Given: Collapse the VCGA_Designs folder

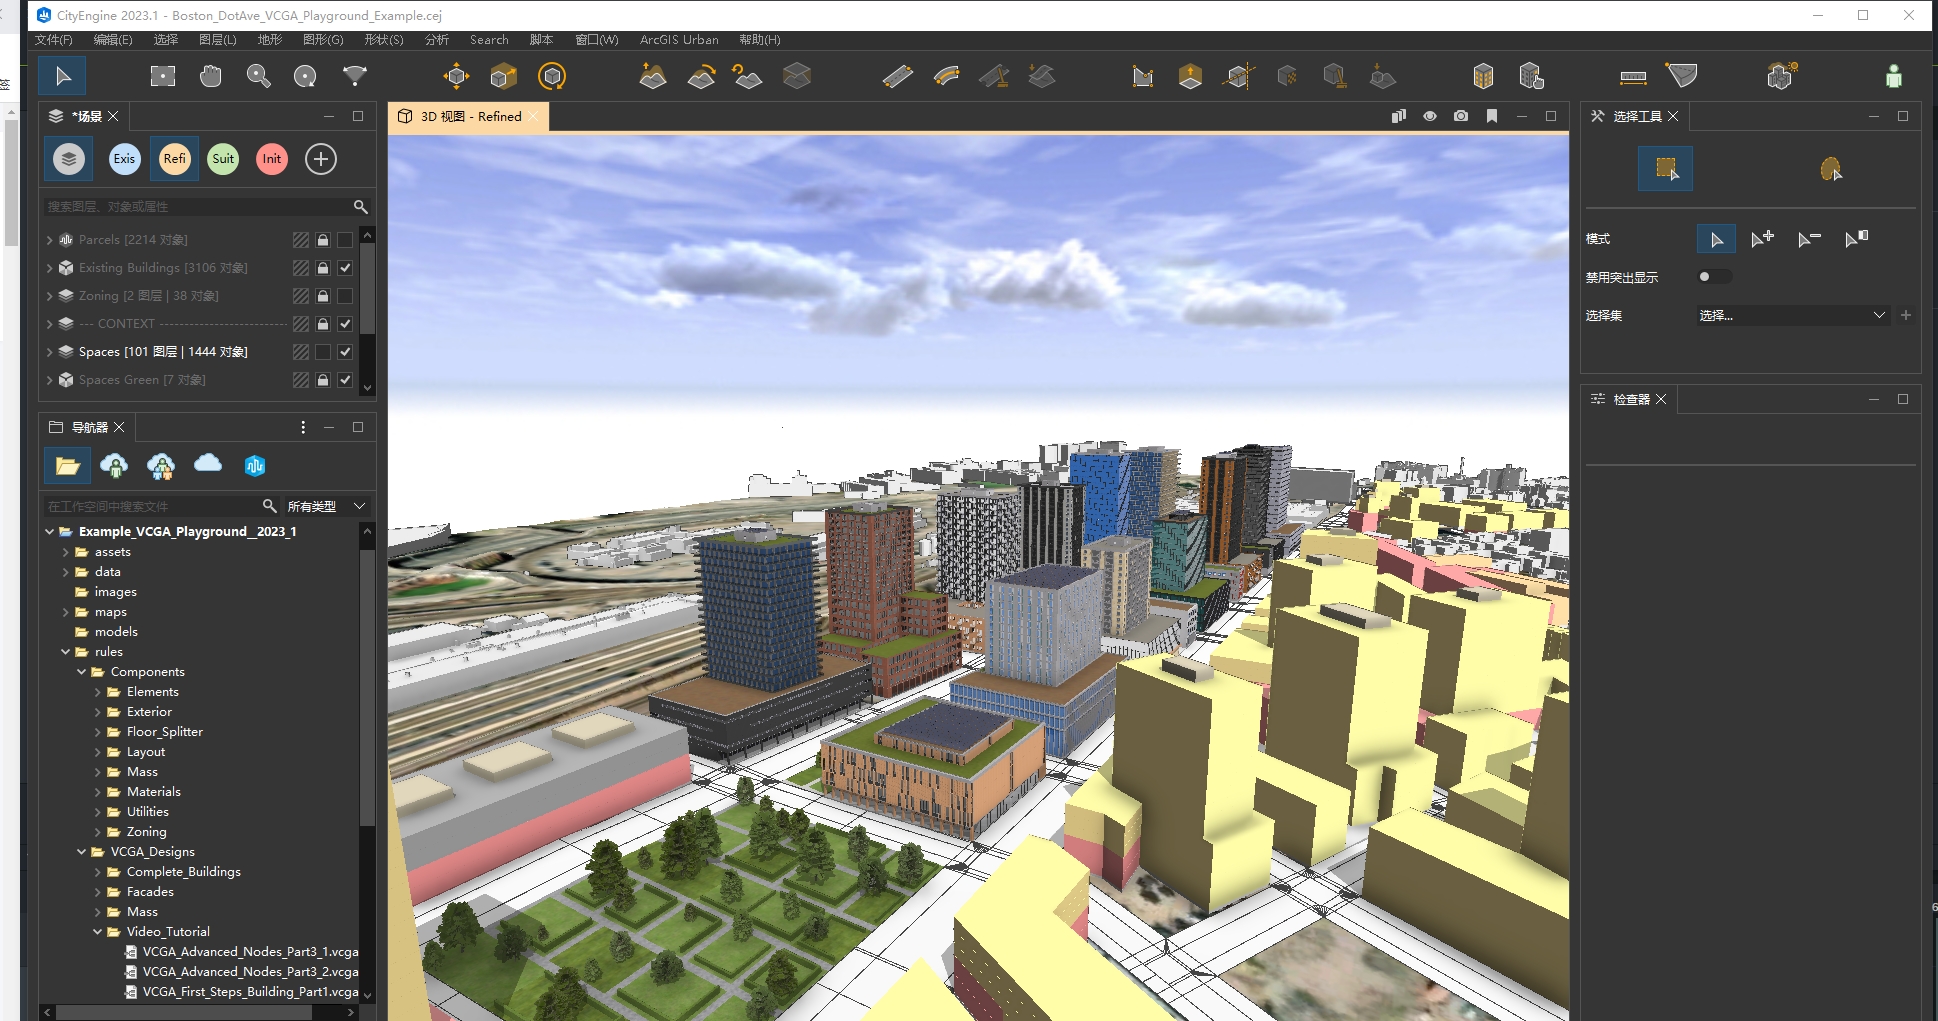Looking at the screenshot, I should tap(82, 851).
